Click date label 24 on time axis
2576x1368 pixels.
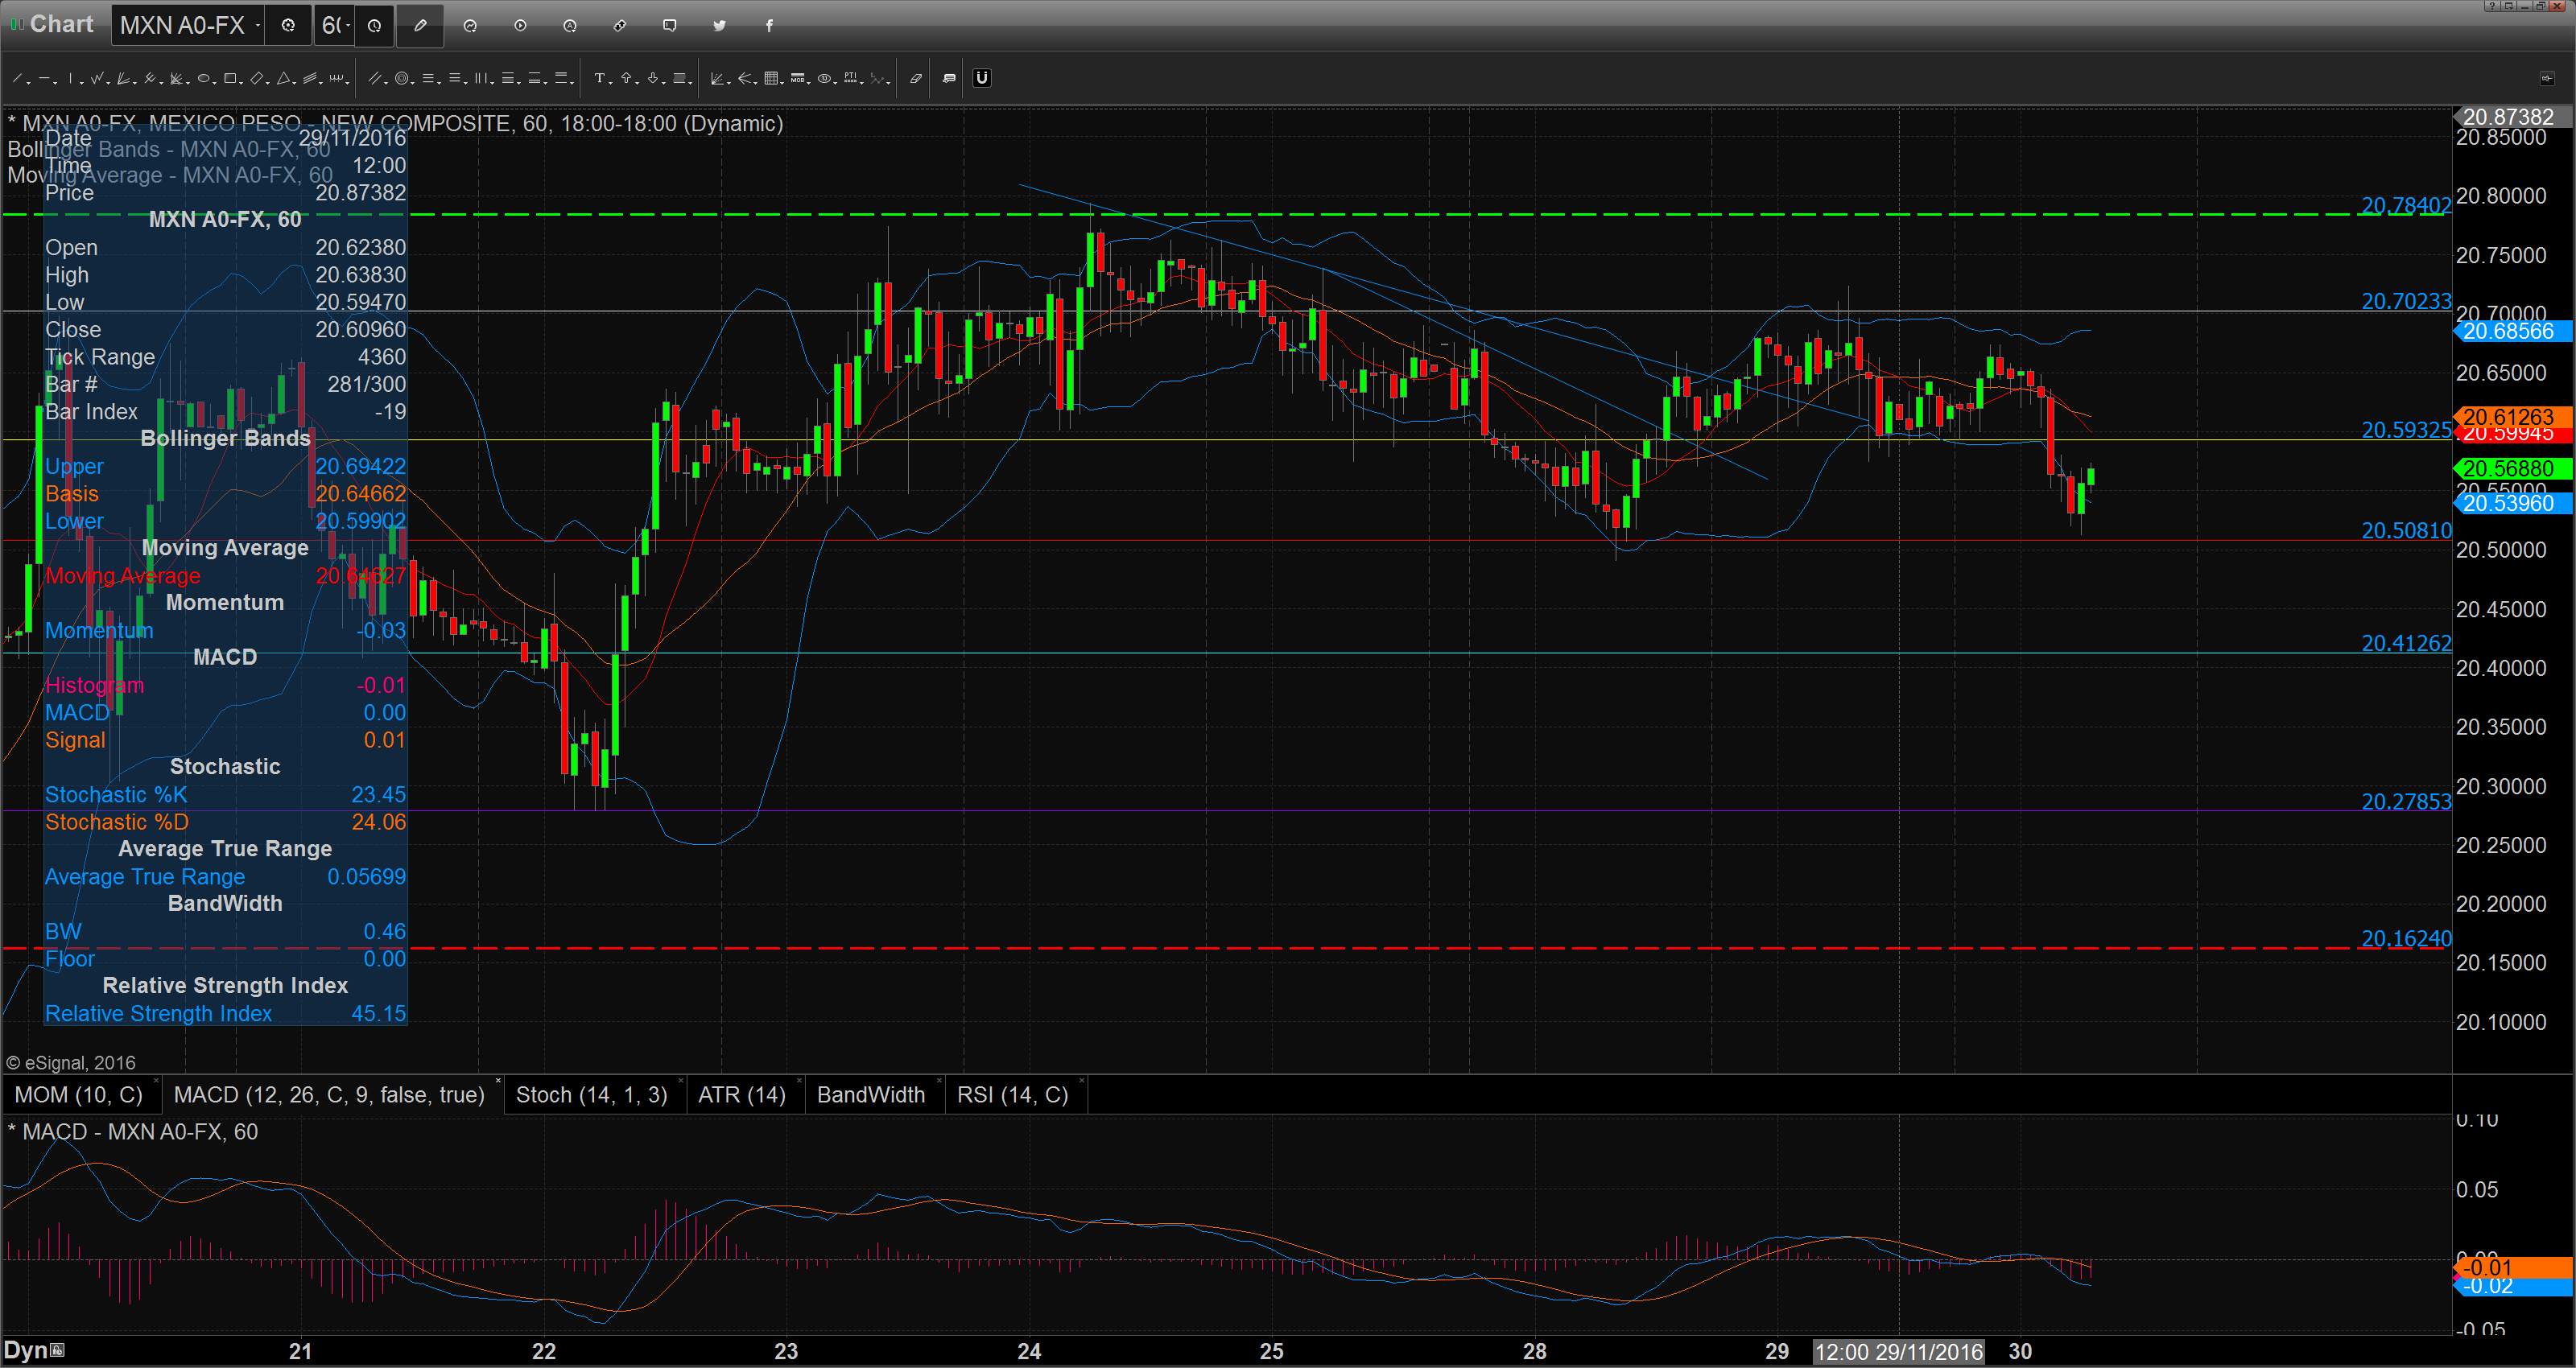tap(1029, 1352)
